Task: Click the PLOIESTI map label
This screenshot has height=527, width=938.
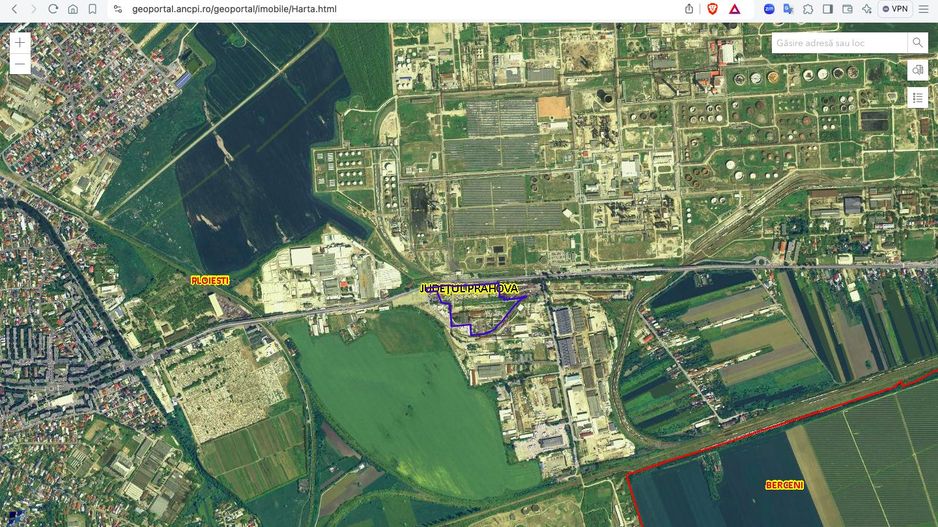Action: 209,281
